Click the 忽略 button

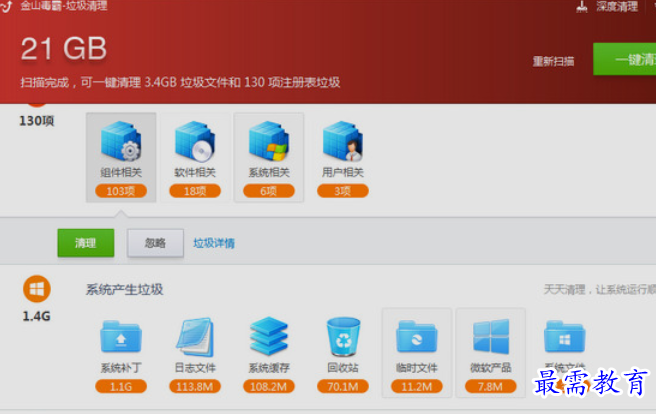155,243
